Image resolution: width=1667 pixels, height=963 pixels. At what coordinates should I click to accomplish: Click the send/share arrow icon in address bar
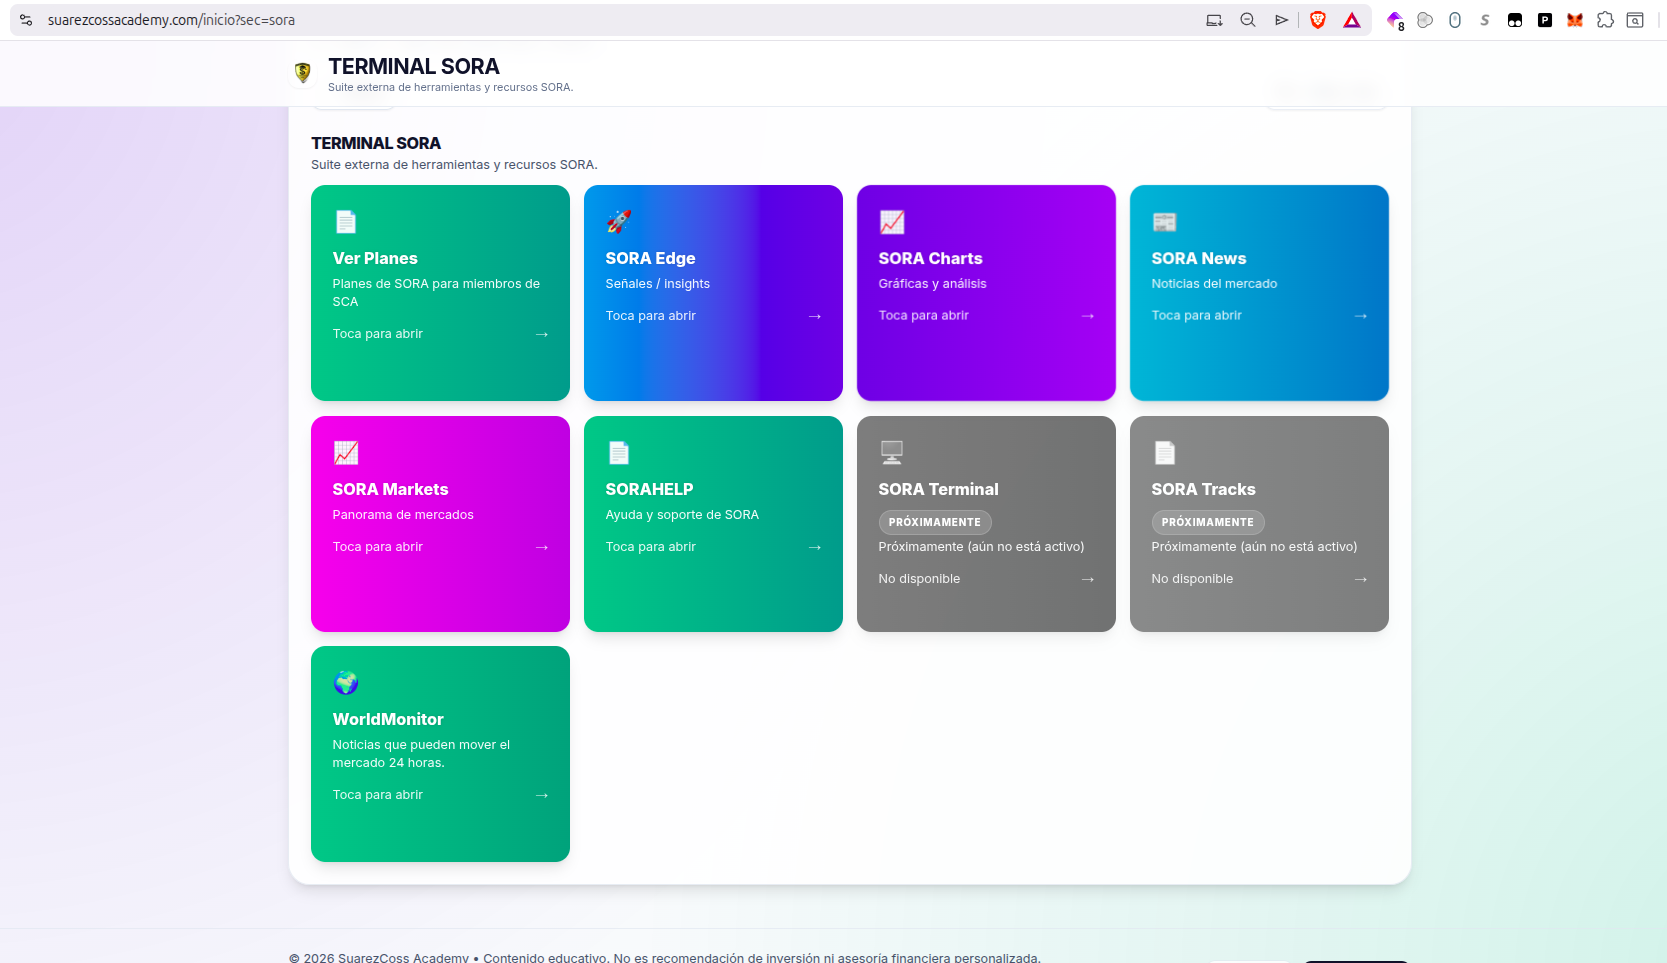click(1281, 20)
